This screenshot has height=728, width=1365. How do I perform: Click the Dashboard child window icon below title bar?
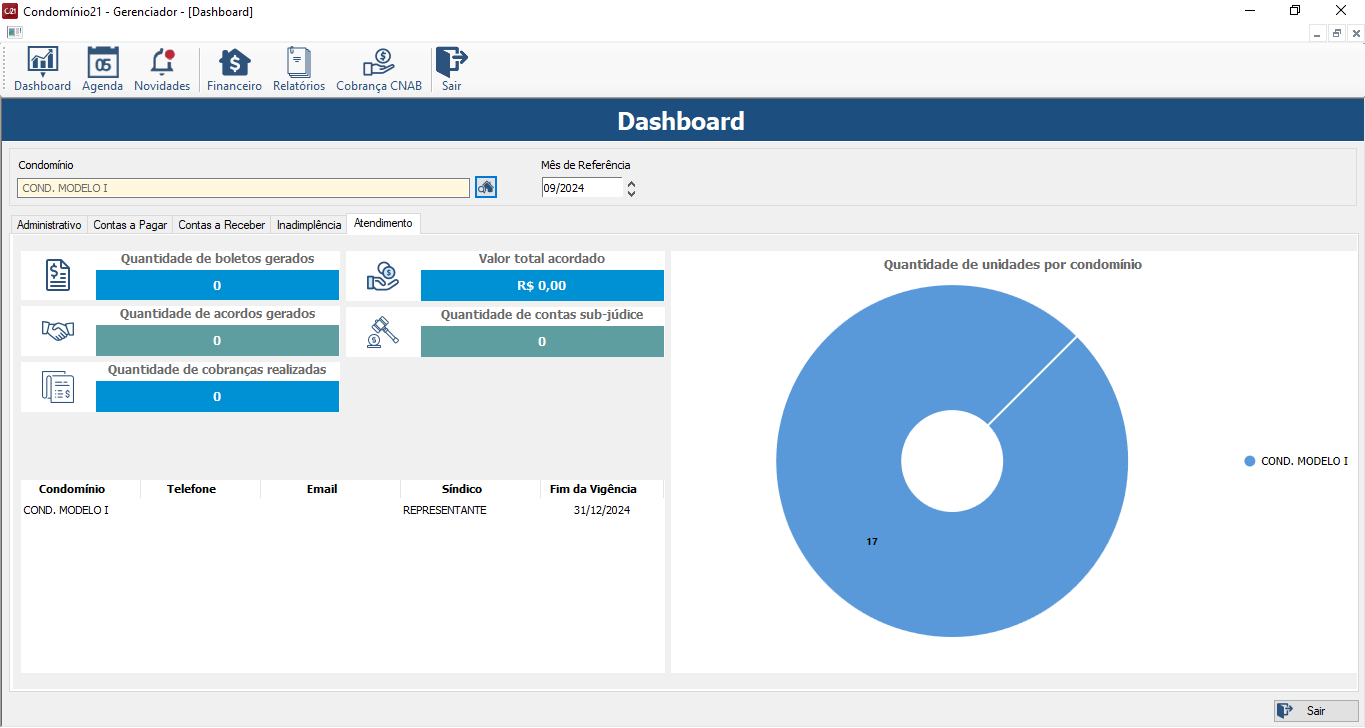pyautogui.click(x=14, y=32)
